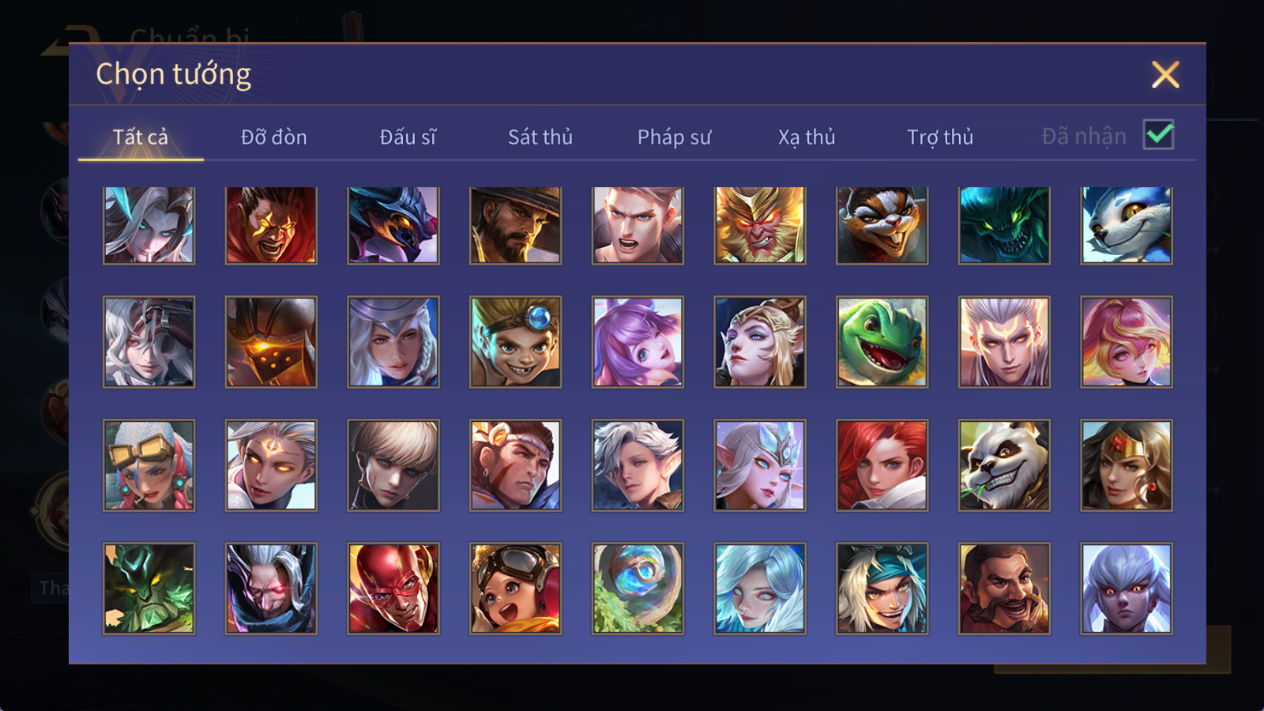Show the Pháp sư hero category
Screen dimensions: 1264x711
pyautogui.click(x=674, y=137)
